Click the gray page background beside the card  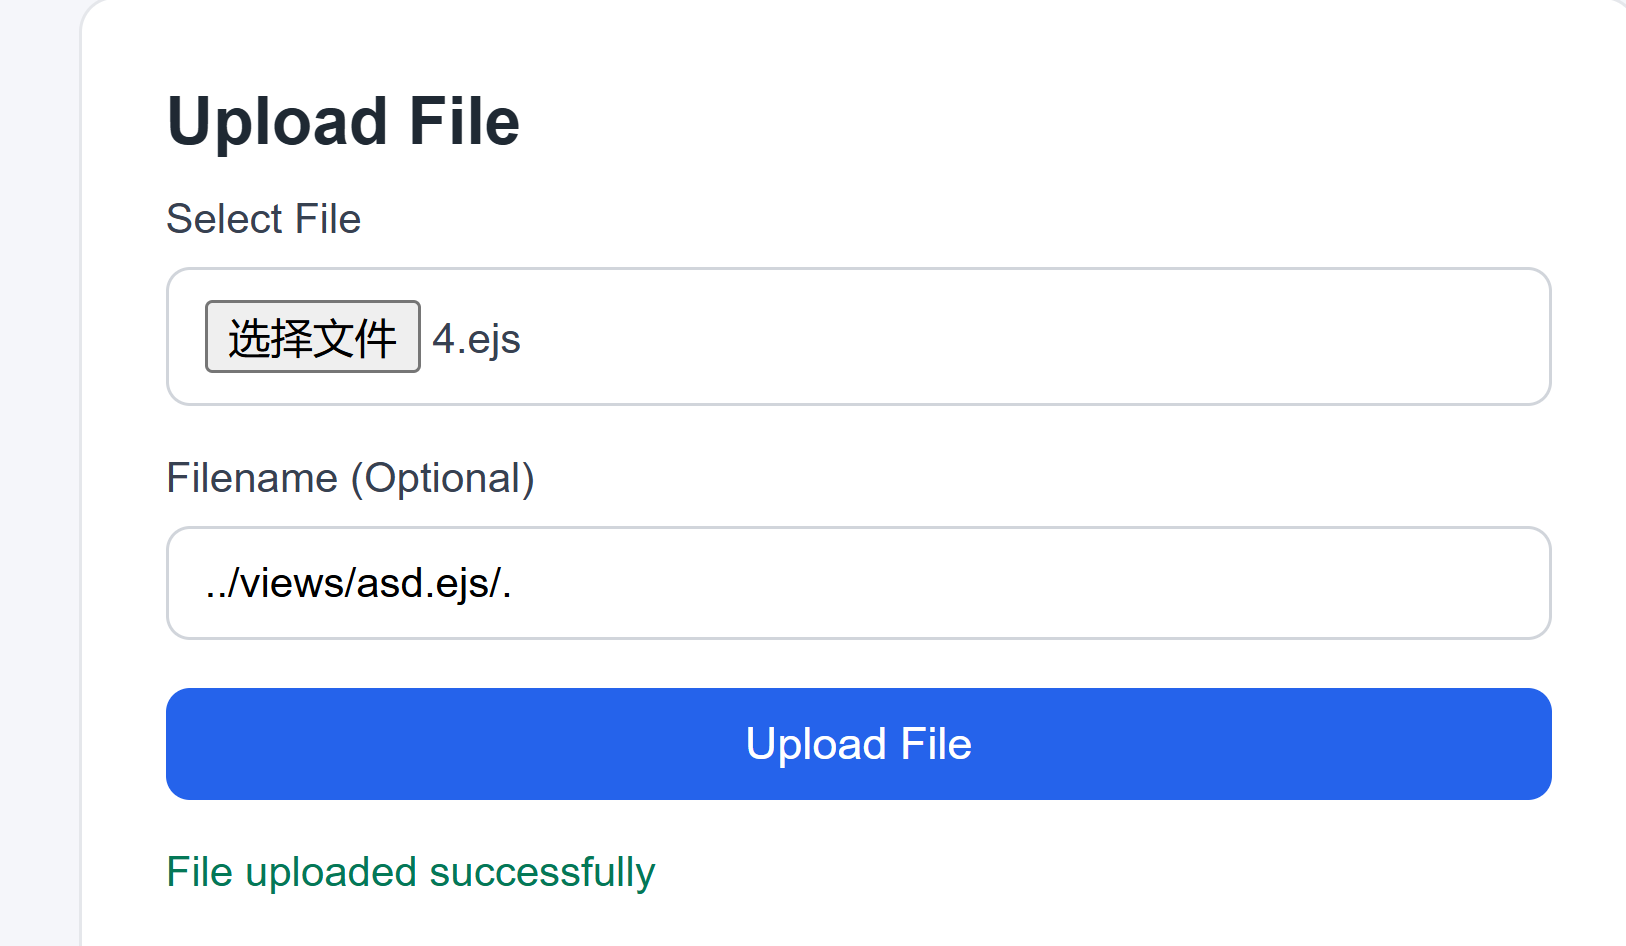38,500
